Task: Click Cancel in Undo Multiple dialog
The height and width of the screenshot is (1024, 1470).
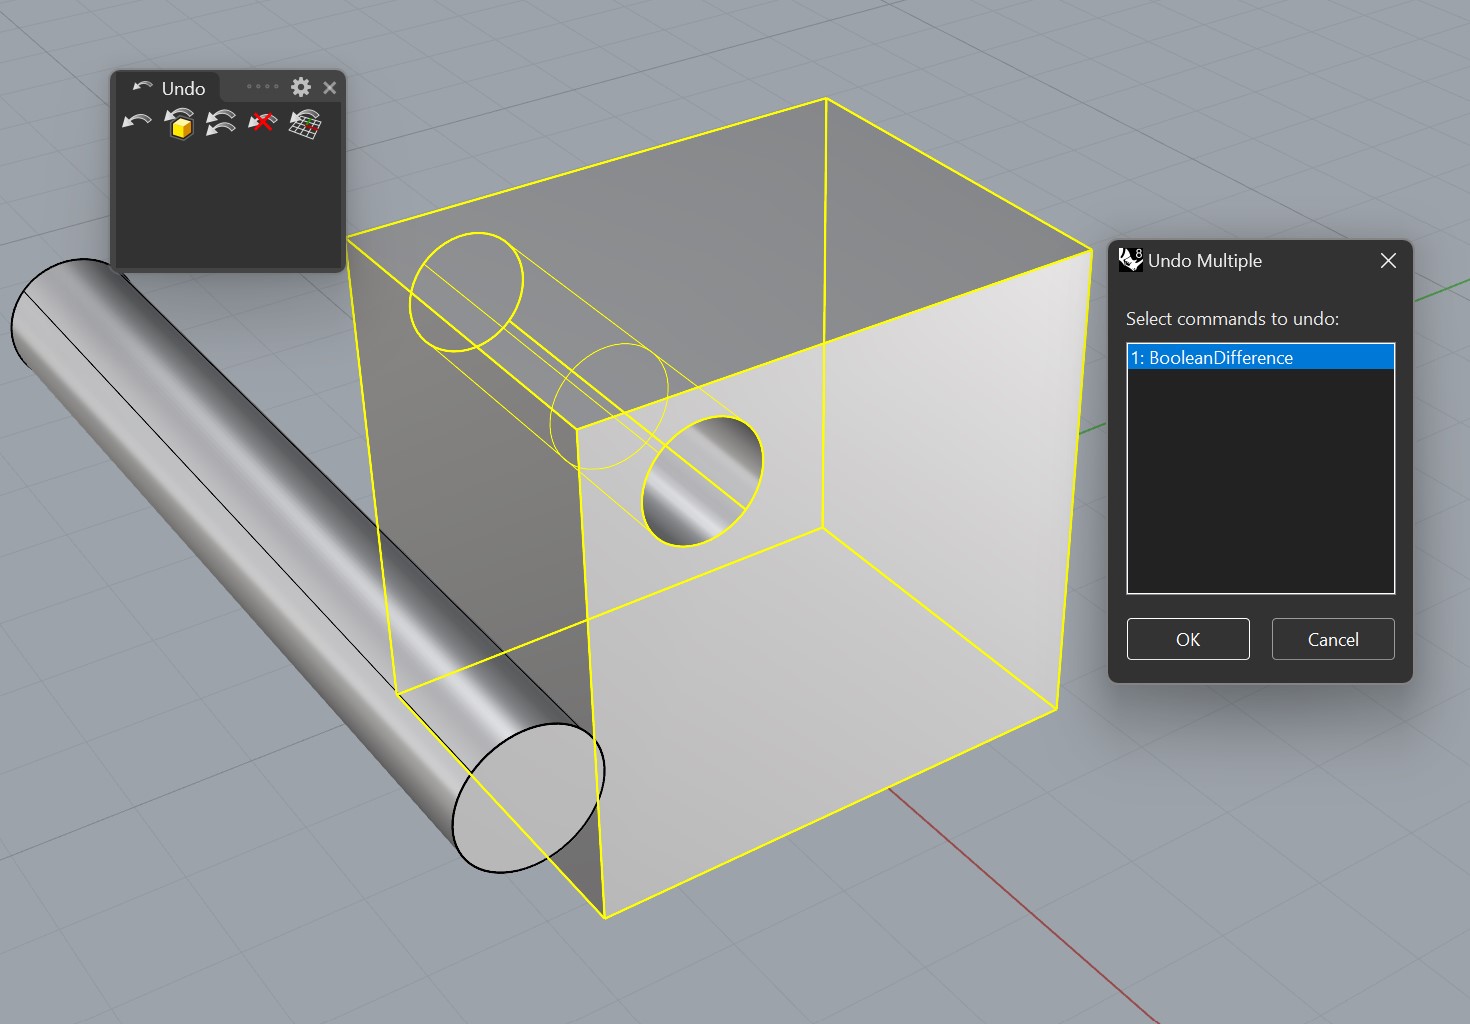Action: [1333, 639]
